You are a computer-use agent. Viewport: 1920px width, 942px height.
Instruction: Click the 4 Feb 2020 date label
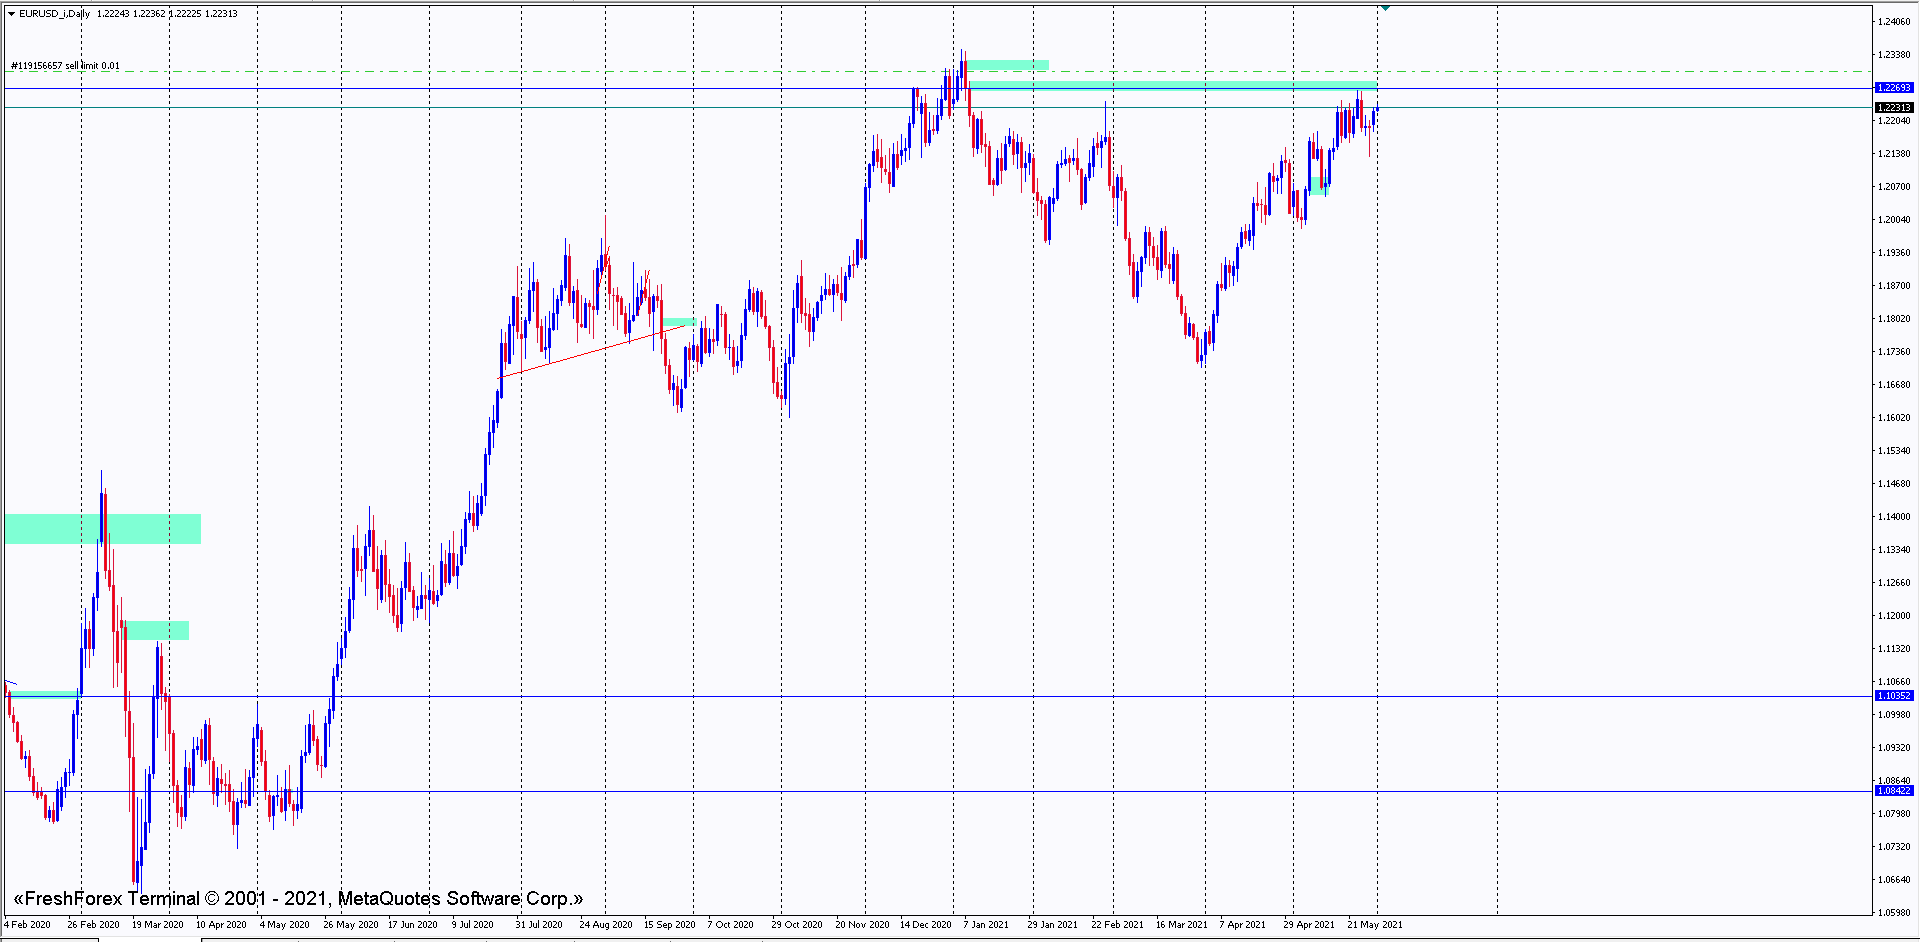pos(28,925)
